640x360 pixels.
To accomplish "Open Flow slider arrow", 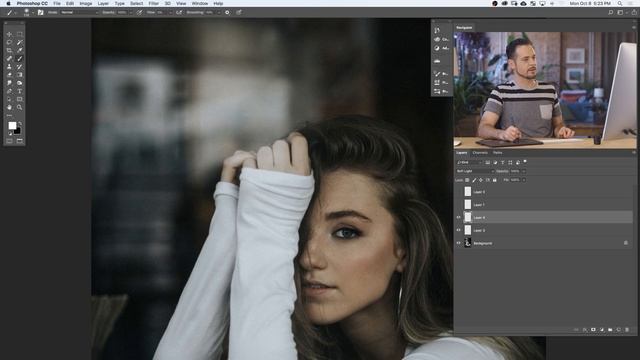I will point(170,13).
